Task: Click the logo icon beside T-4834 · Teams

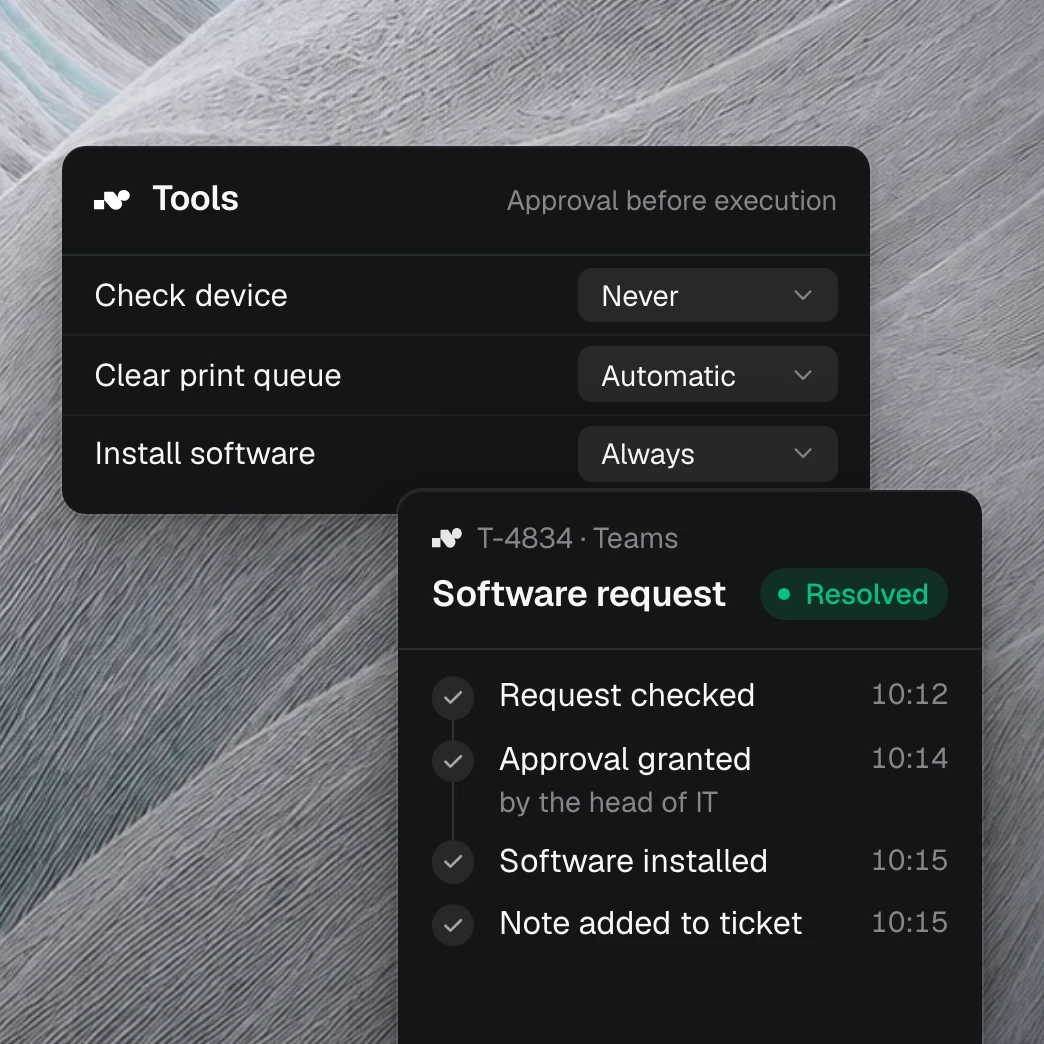Action: (x=447, y=538)
